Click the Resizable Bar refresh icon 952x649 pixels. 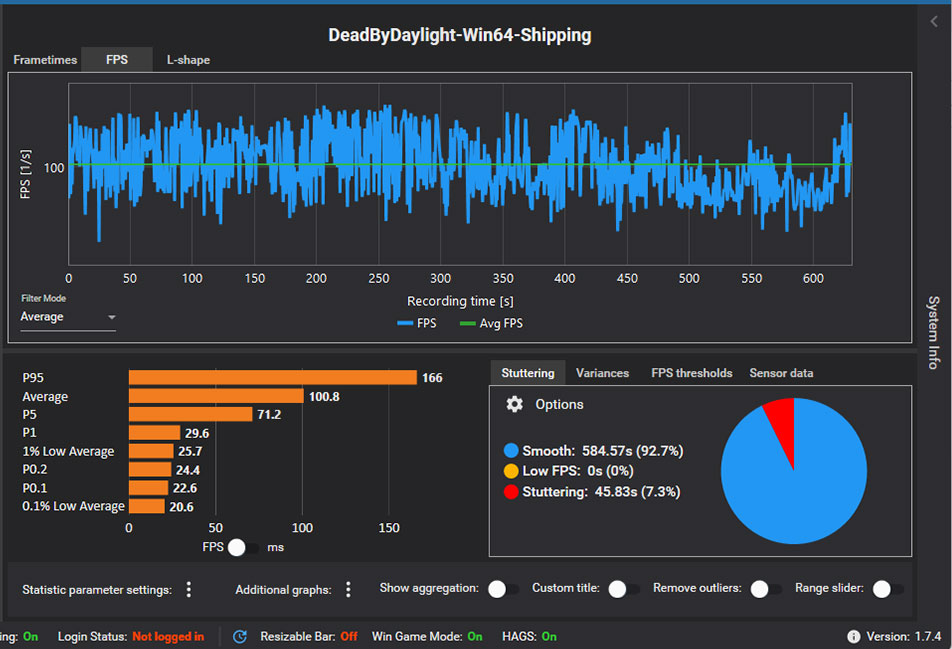(x=240, y=636)
